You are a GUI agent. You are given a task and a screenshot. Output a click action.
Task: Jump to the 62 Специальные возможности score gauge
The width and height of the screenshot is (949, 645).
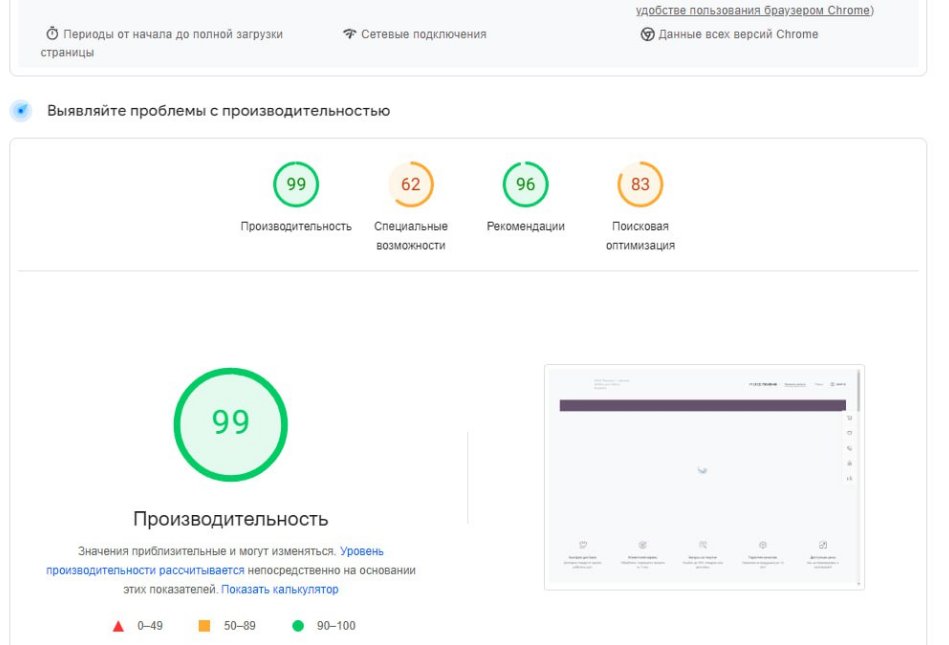[410, 184]
